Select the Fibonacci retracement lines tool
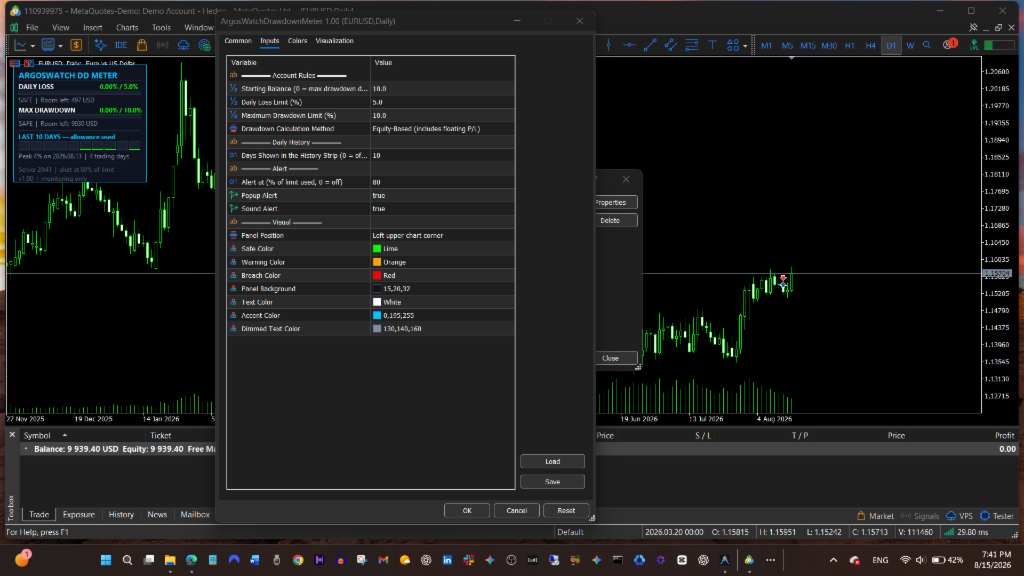The width and height of the screenshot is (1024, 576). [692, 45]
